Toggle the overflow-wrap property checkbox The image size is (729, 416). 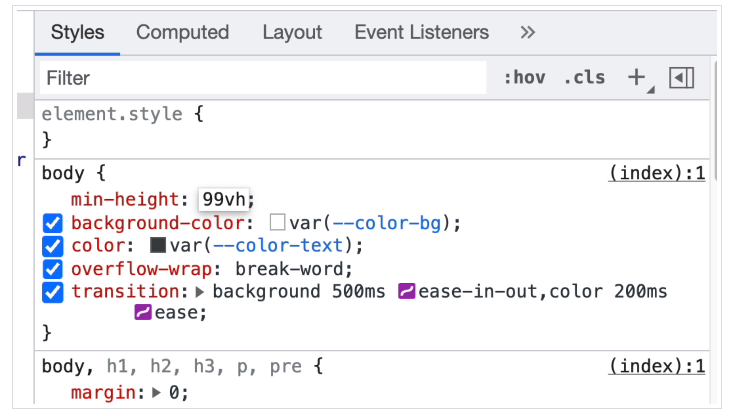click(53, 269)
